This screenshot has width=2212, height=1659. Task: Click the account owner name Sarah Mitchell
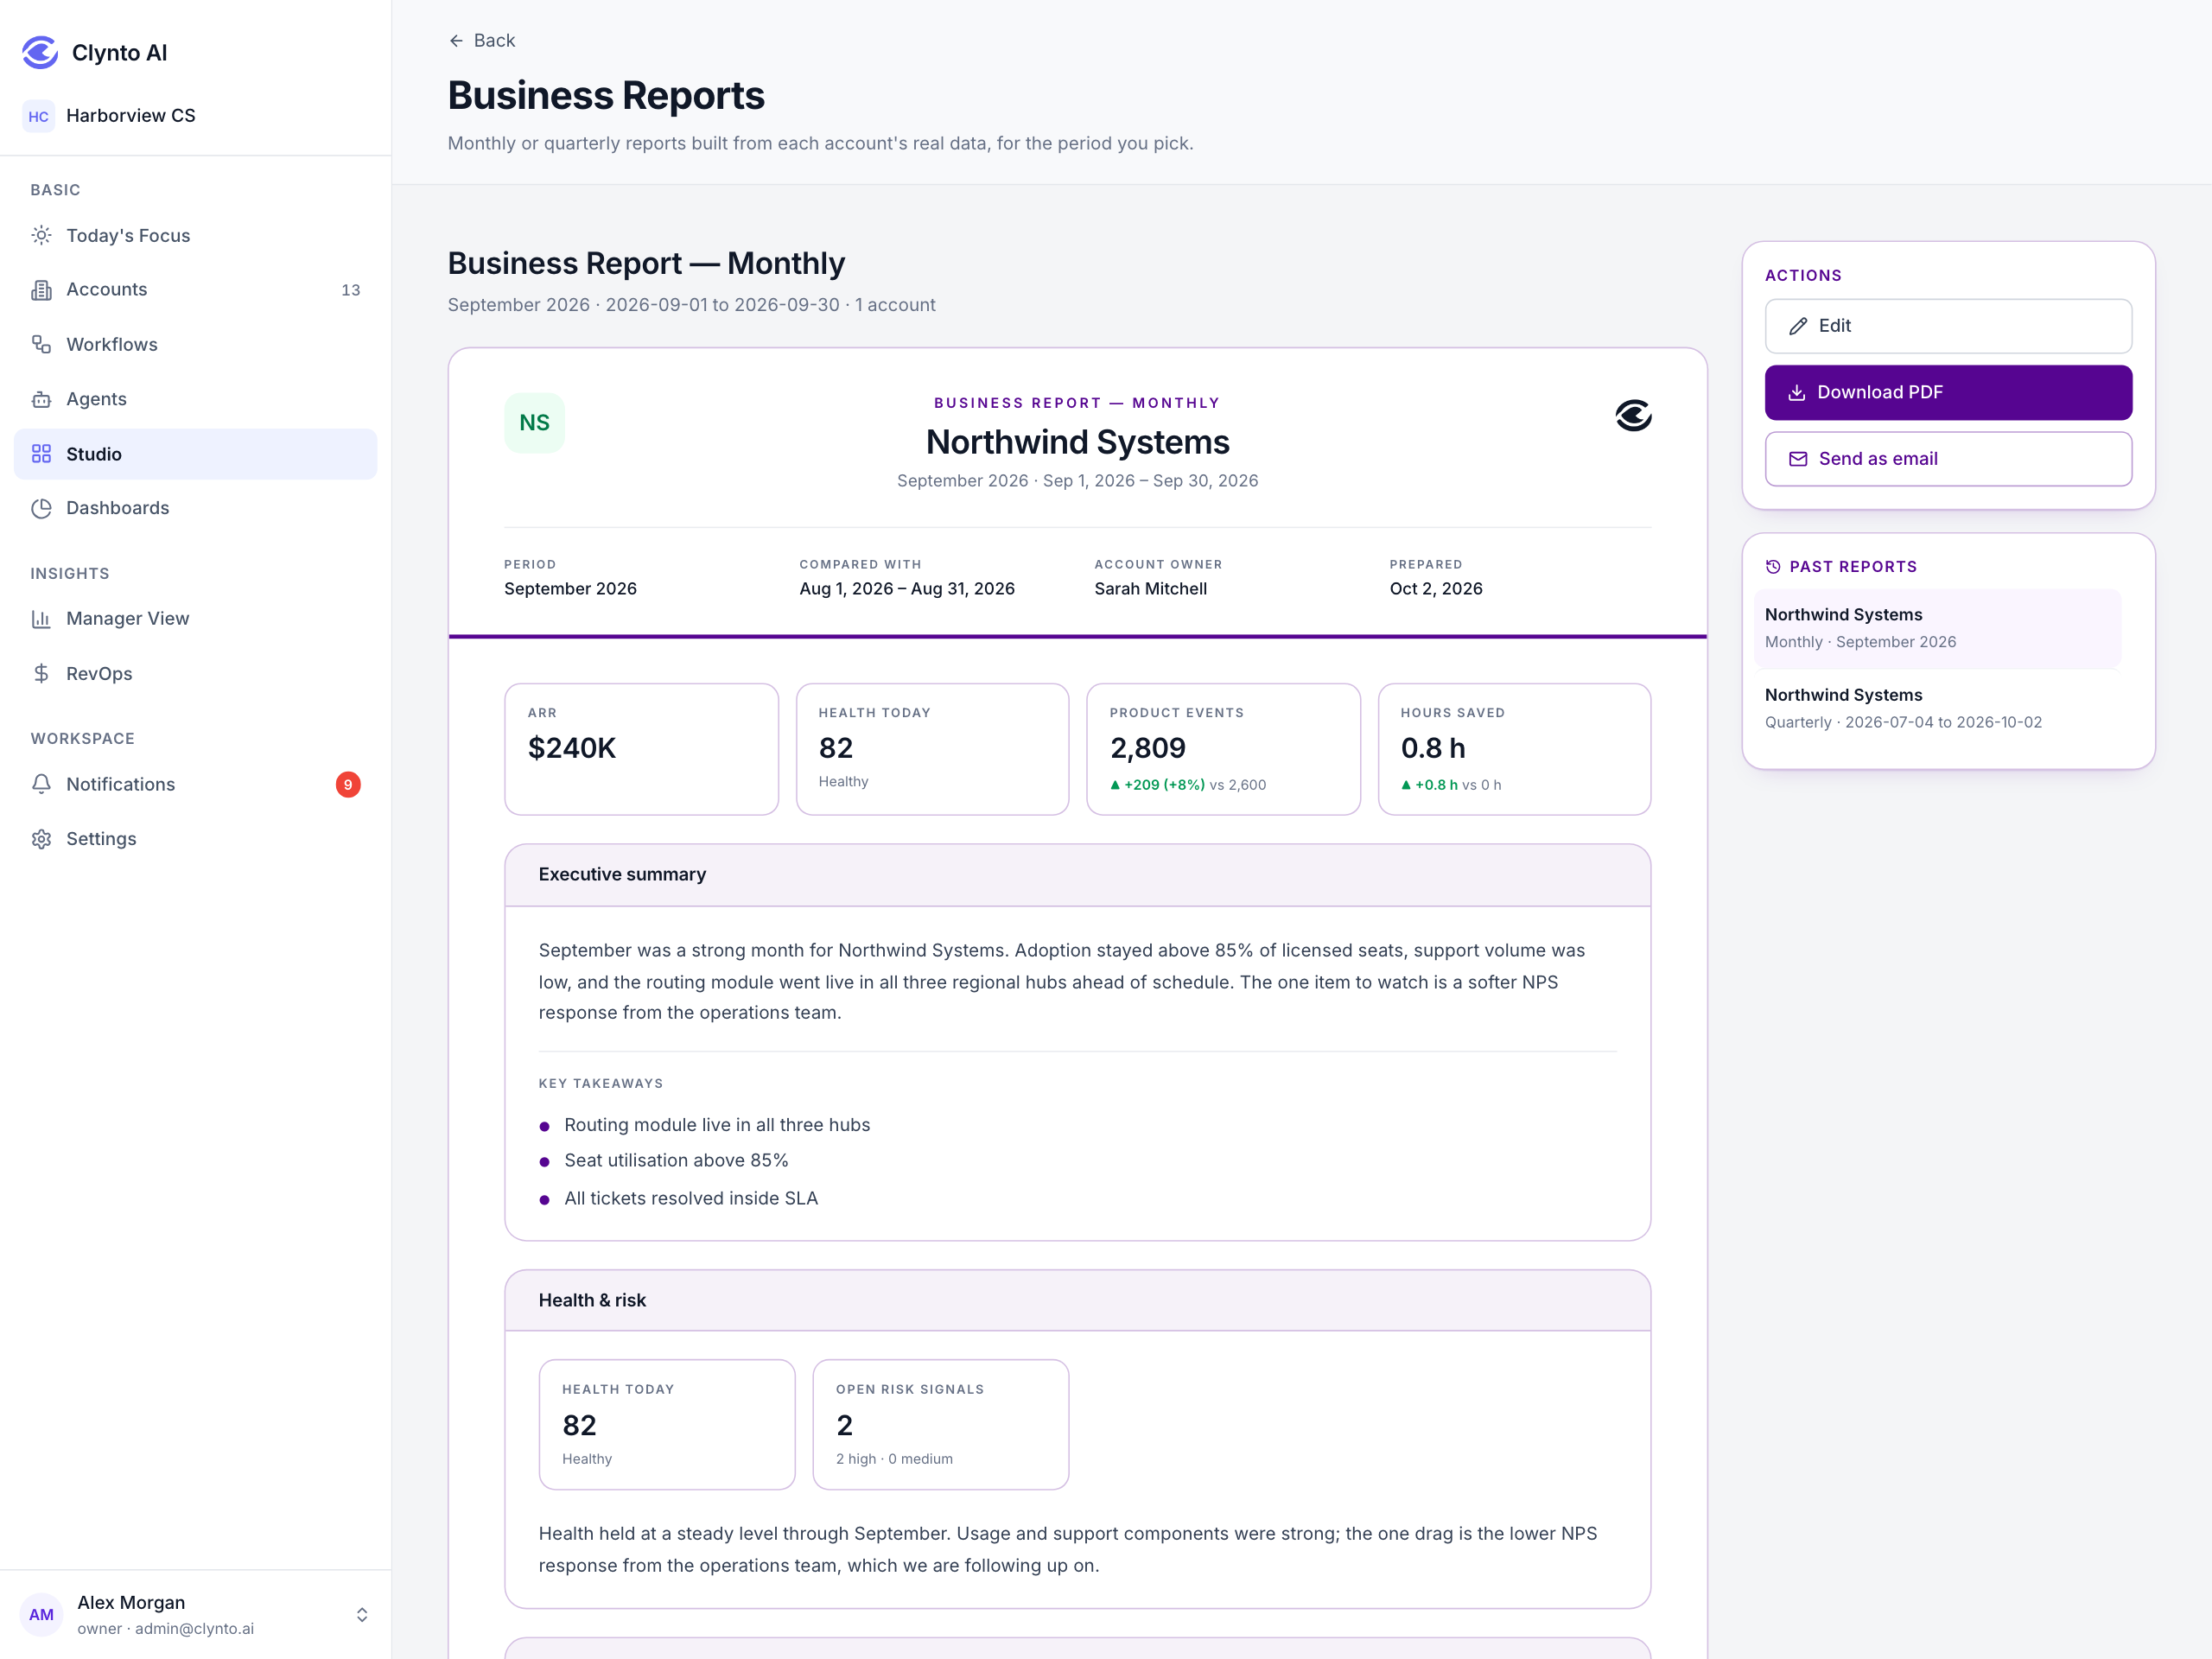pyautogui.click(x=1150, y=589)
